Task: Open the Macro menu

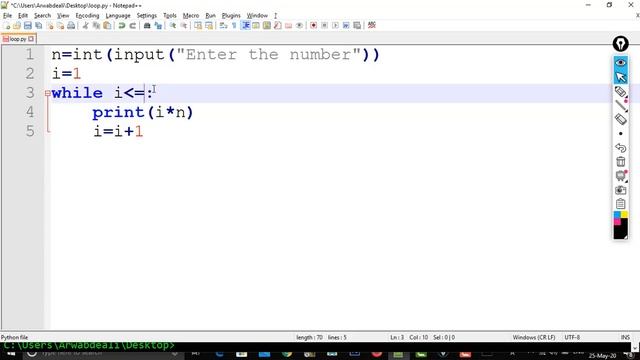Action: (x=191, y=16)
